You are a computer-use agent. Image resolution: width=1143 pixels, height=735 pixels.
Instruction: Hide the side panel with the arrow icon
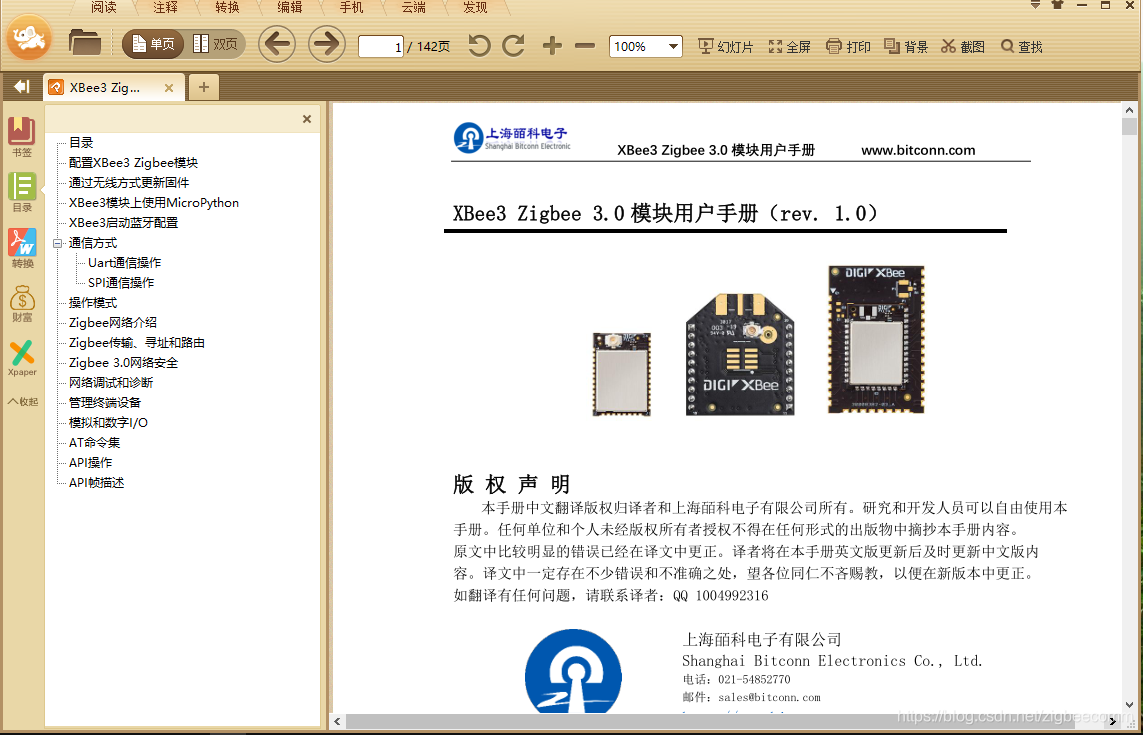(21, 87)
